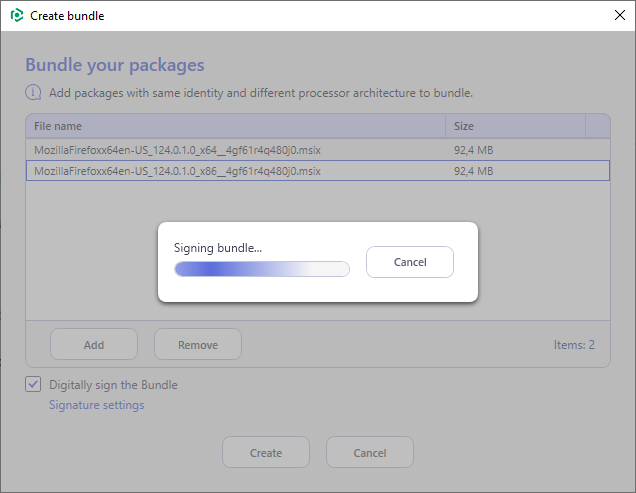This screenshot has width=636, height=493.
Task: Click the bottom Cancel button next to Create
Action: point(370,452)
